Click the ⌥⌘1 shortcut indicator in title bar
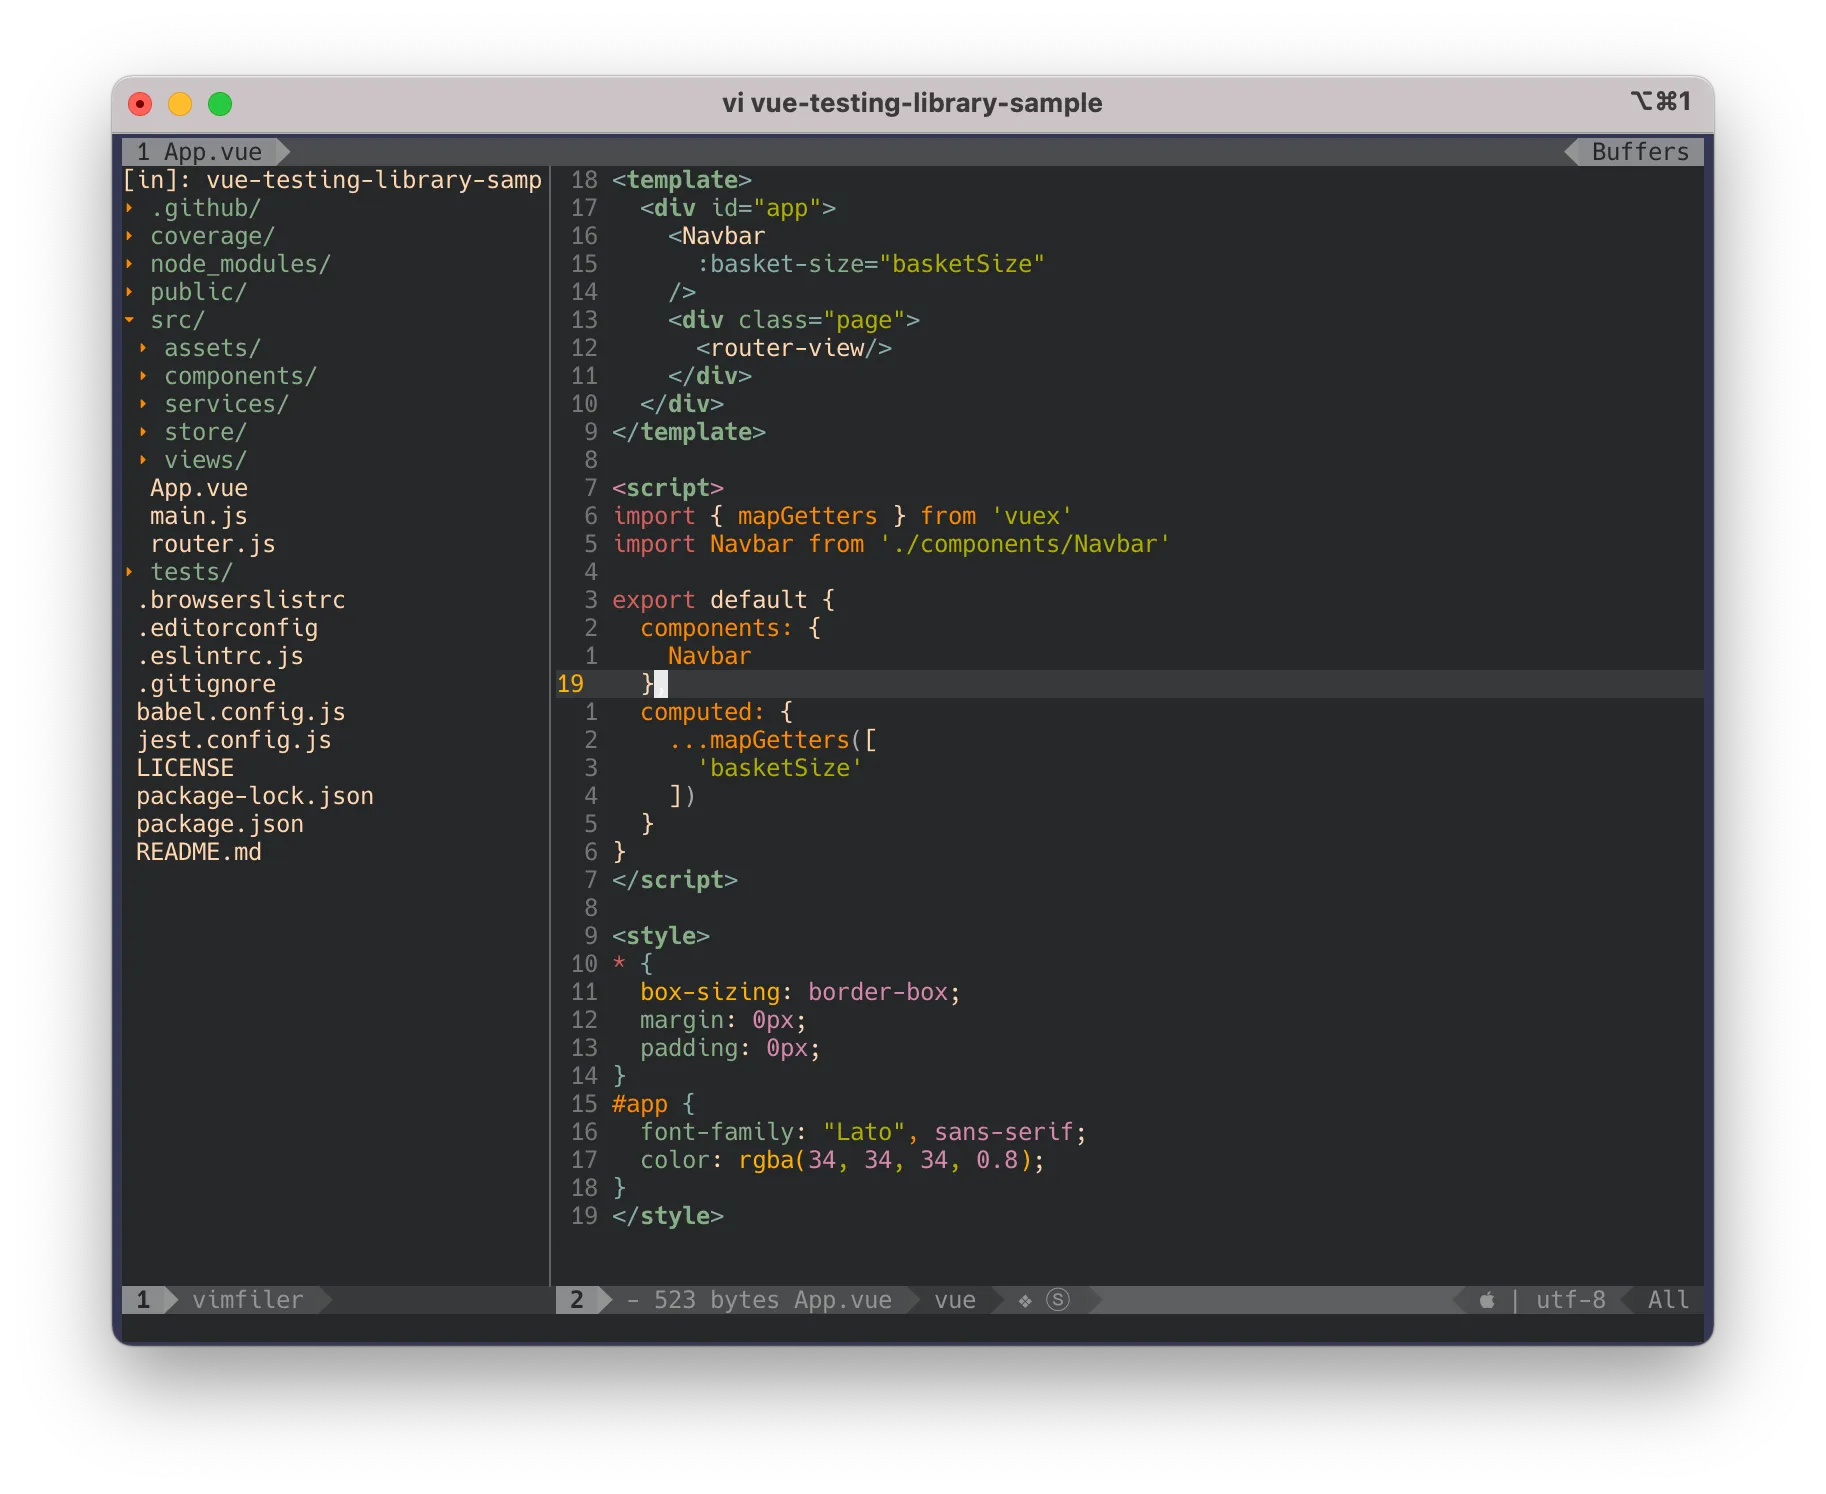Image resolution: width=1826 pixels, height=1494 pixels. click(x=1661, y=101)
